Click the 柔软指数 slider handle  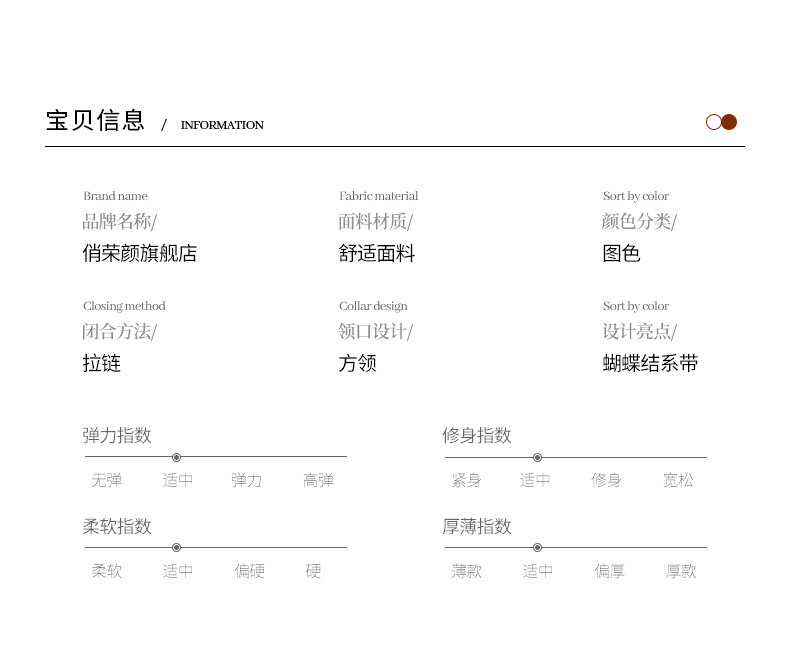point(176,548)
